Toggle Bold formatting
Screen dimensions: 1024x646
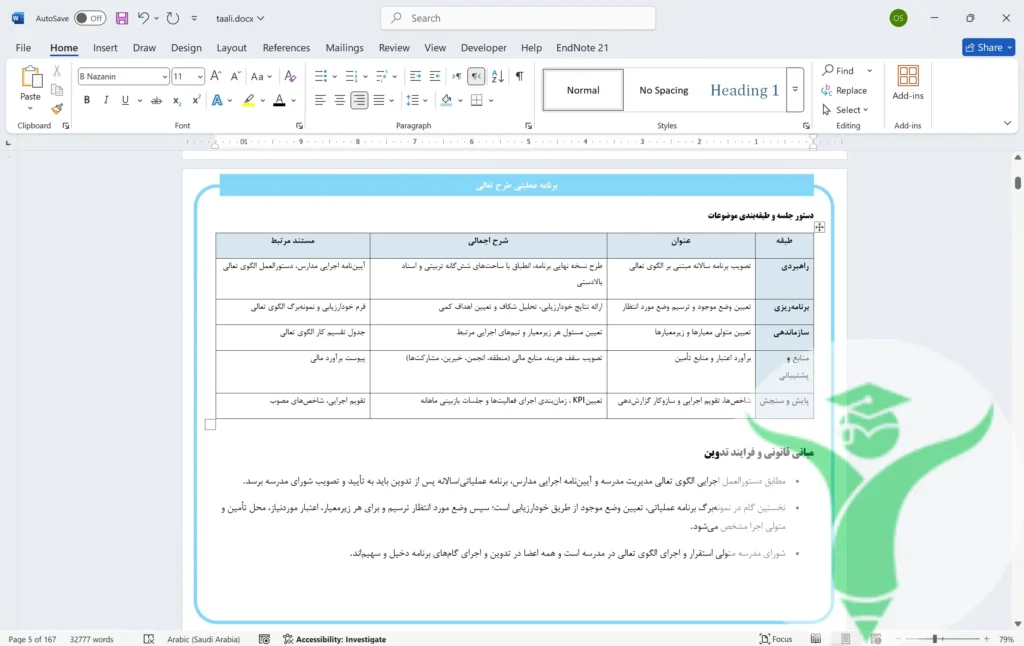click(87, 101)
